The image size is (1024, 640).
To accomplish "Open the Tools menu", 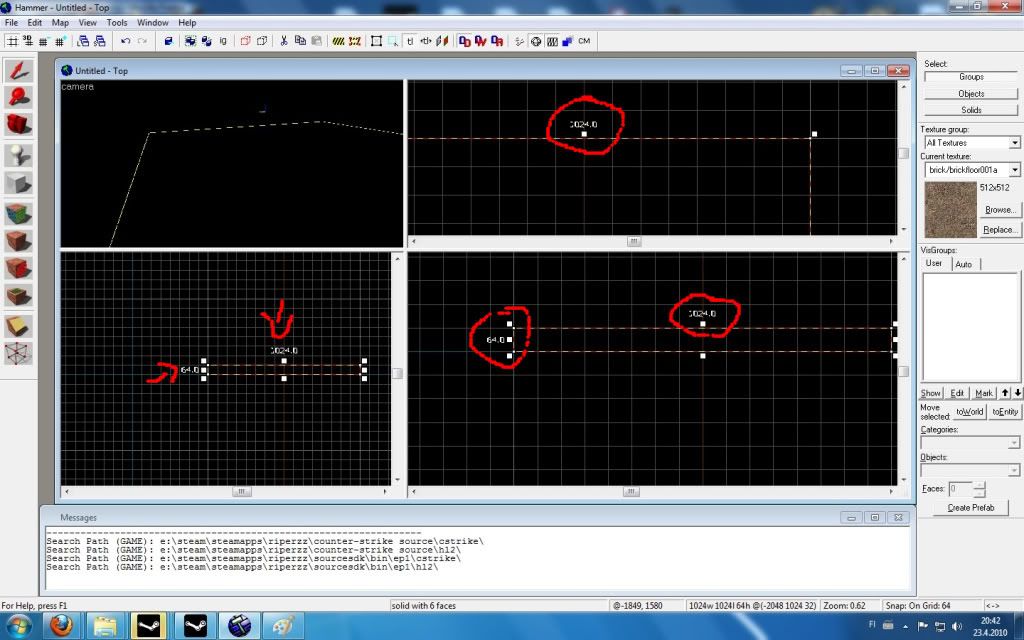I will 117,22.
